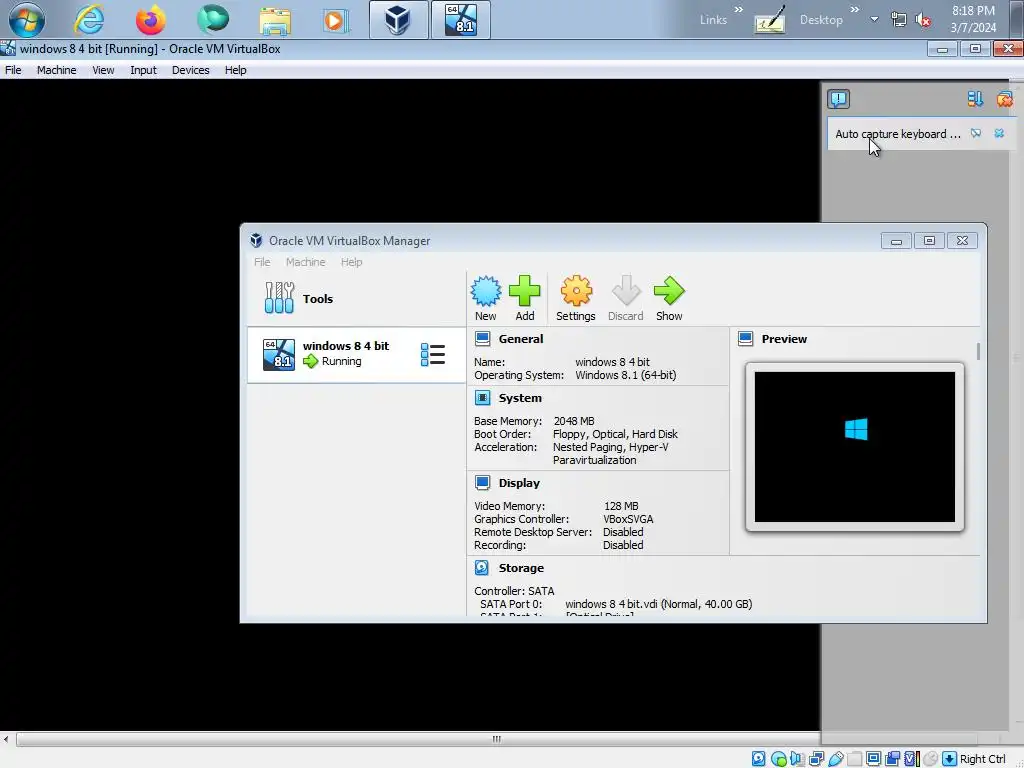
Task: Click 'Floppy, Optical, Hard Disk' boot order value
Action: tap(615, 434)
